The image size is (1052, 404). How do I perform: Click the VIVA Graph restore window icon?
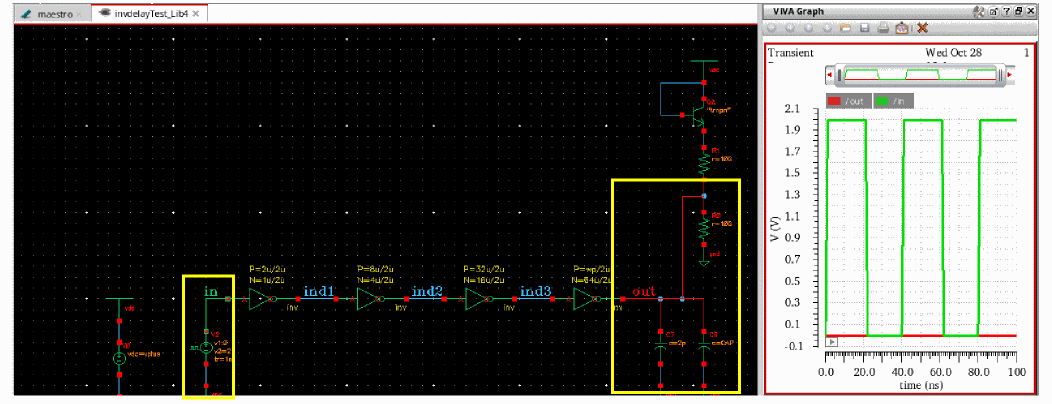coord(1018,11)
